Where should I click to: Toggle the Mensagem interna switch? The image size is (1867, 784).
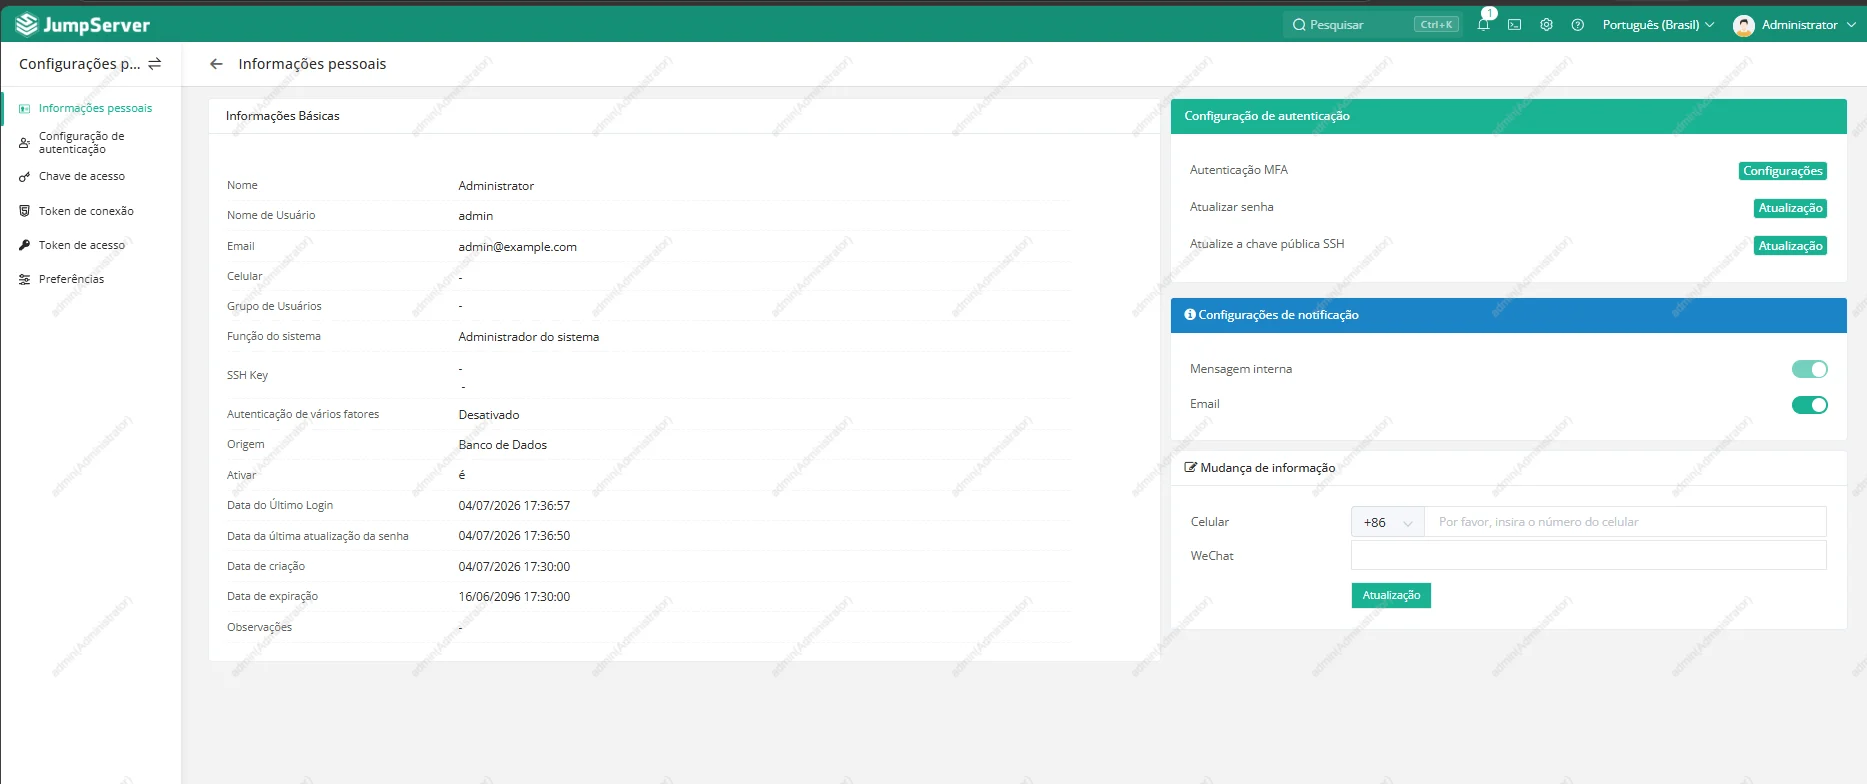point(1809,369)
